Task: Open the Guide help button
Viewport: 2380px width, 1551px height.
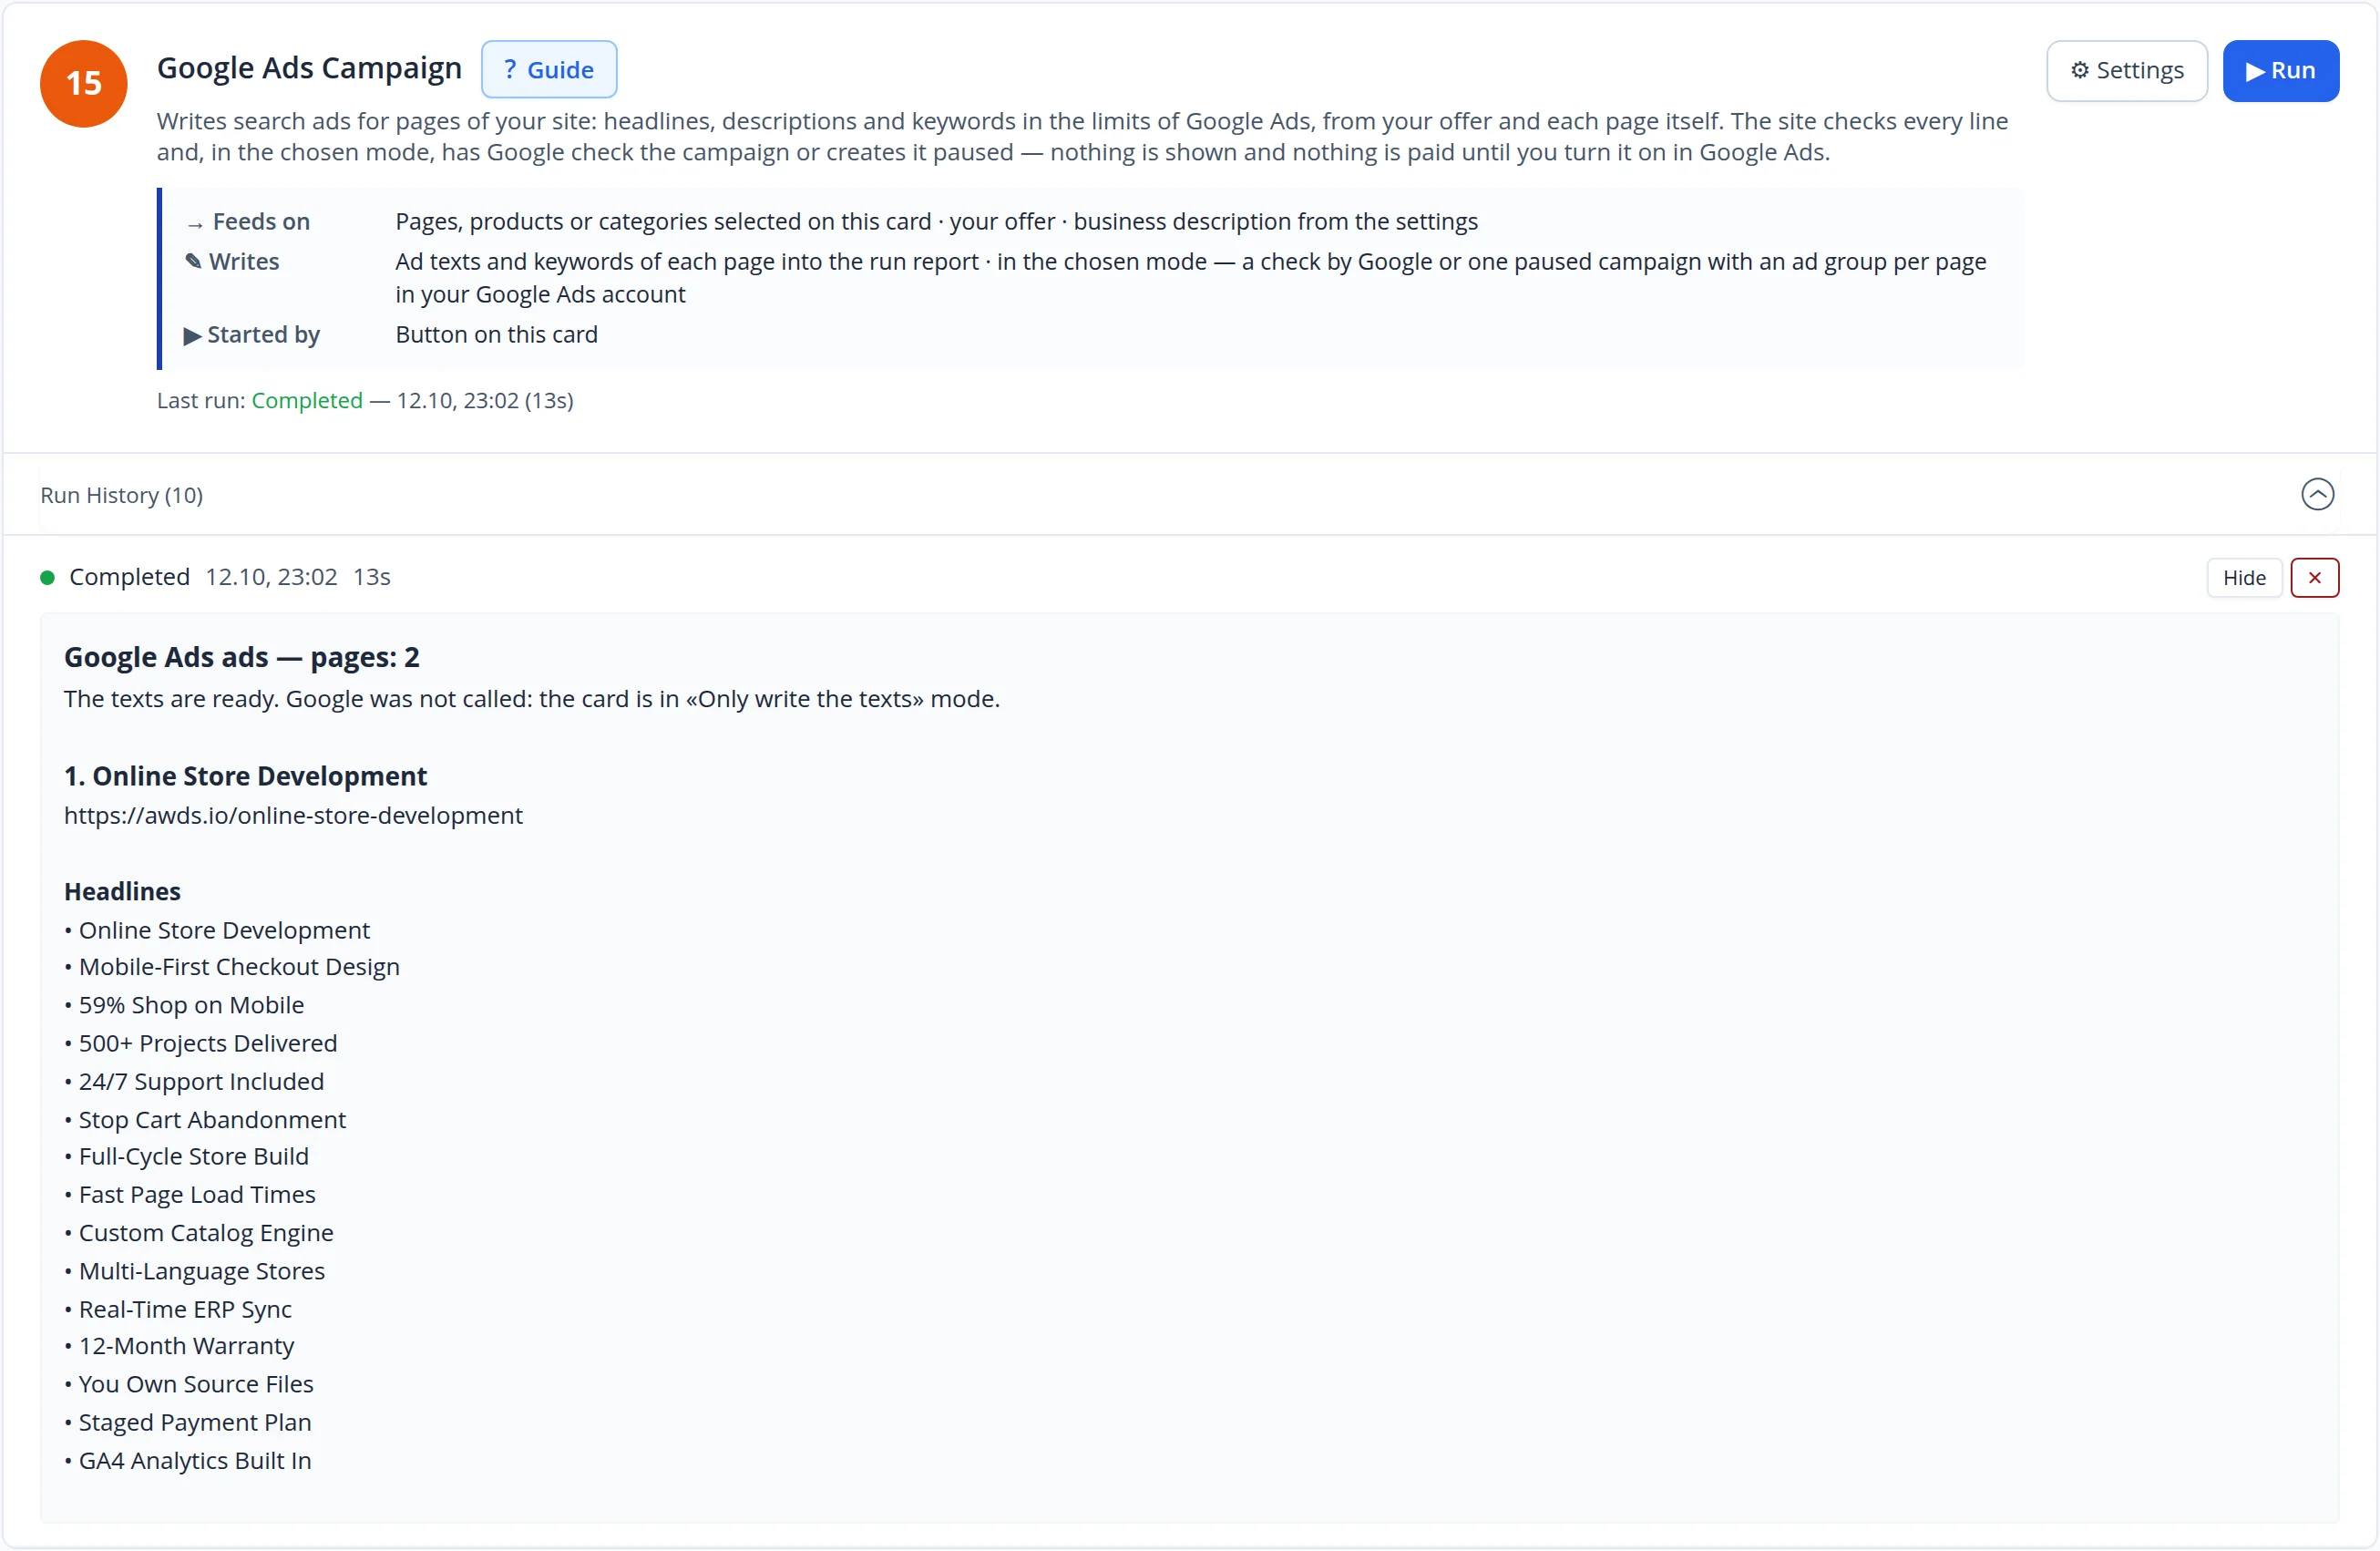Action: coord(549,70)
